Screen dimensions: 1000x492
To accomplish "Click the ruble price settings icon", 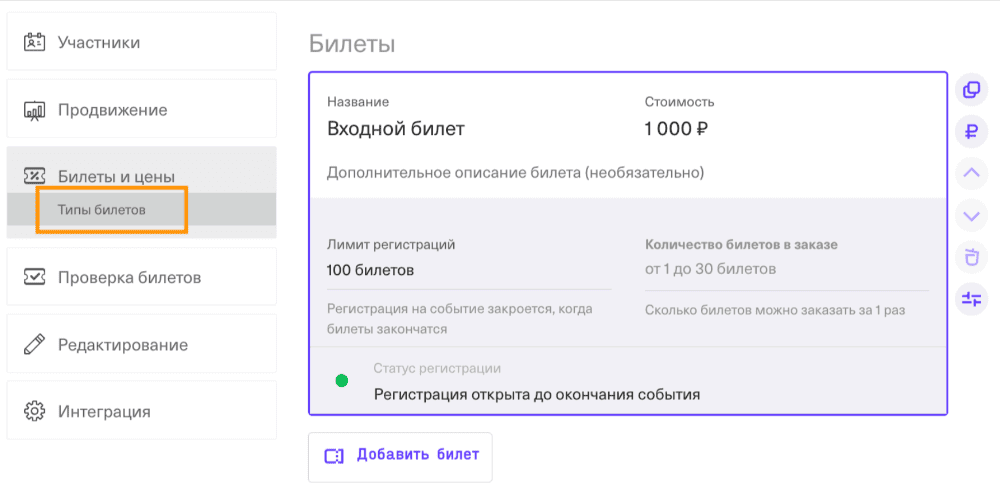I will [971, 132].
